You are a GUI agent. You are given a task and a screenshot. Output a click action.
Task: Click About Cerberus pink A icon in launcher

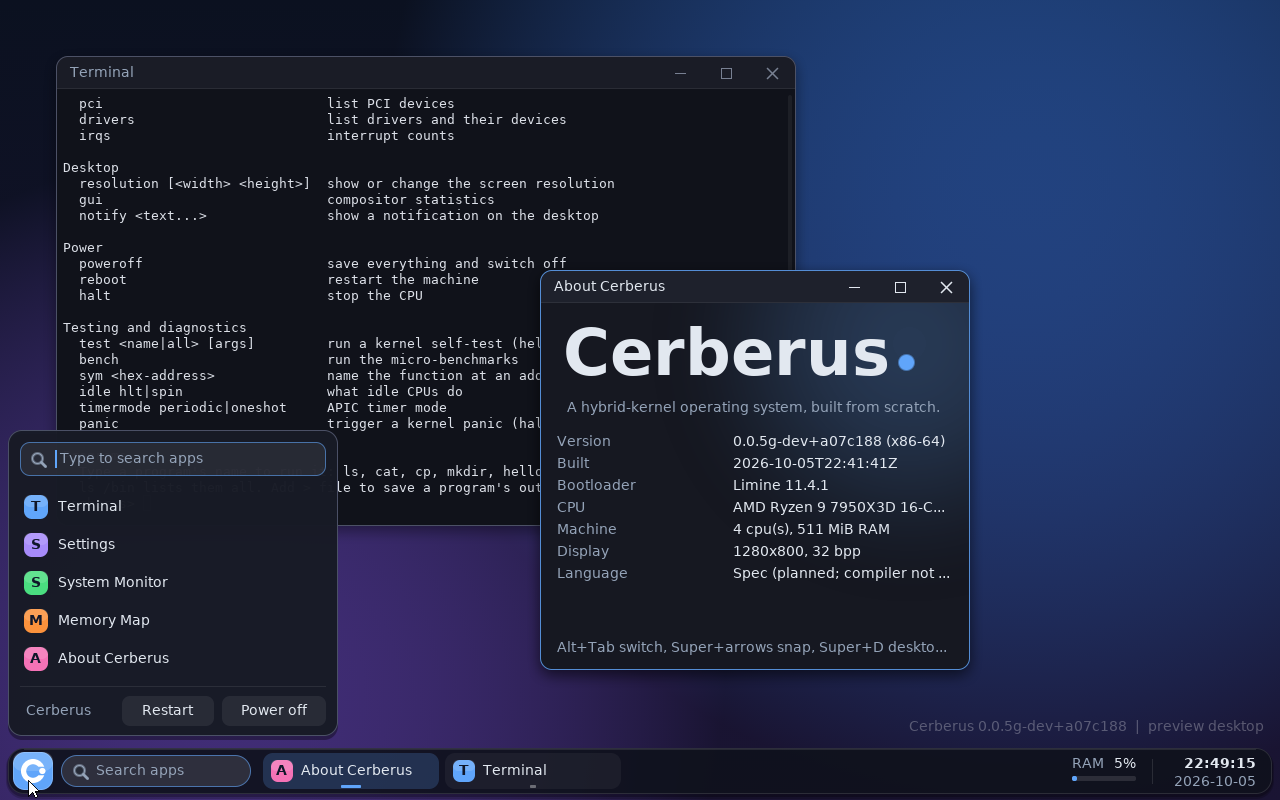[36, 658]
